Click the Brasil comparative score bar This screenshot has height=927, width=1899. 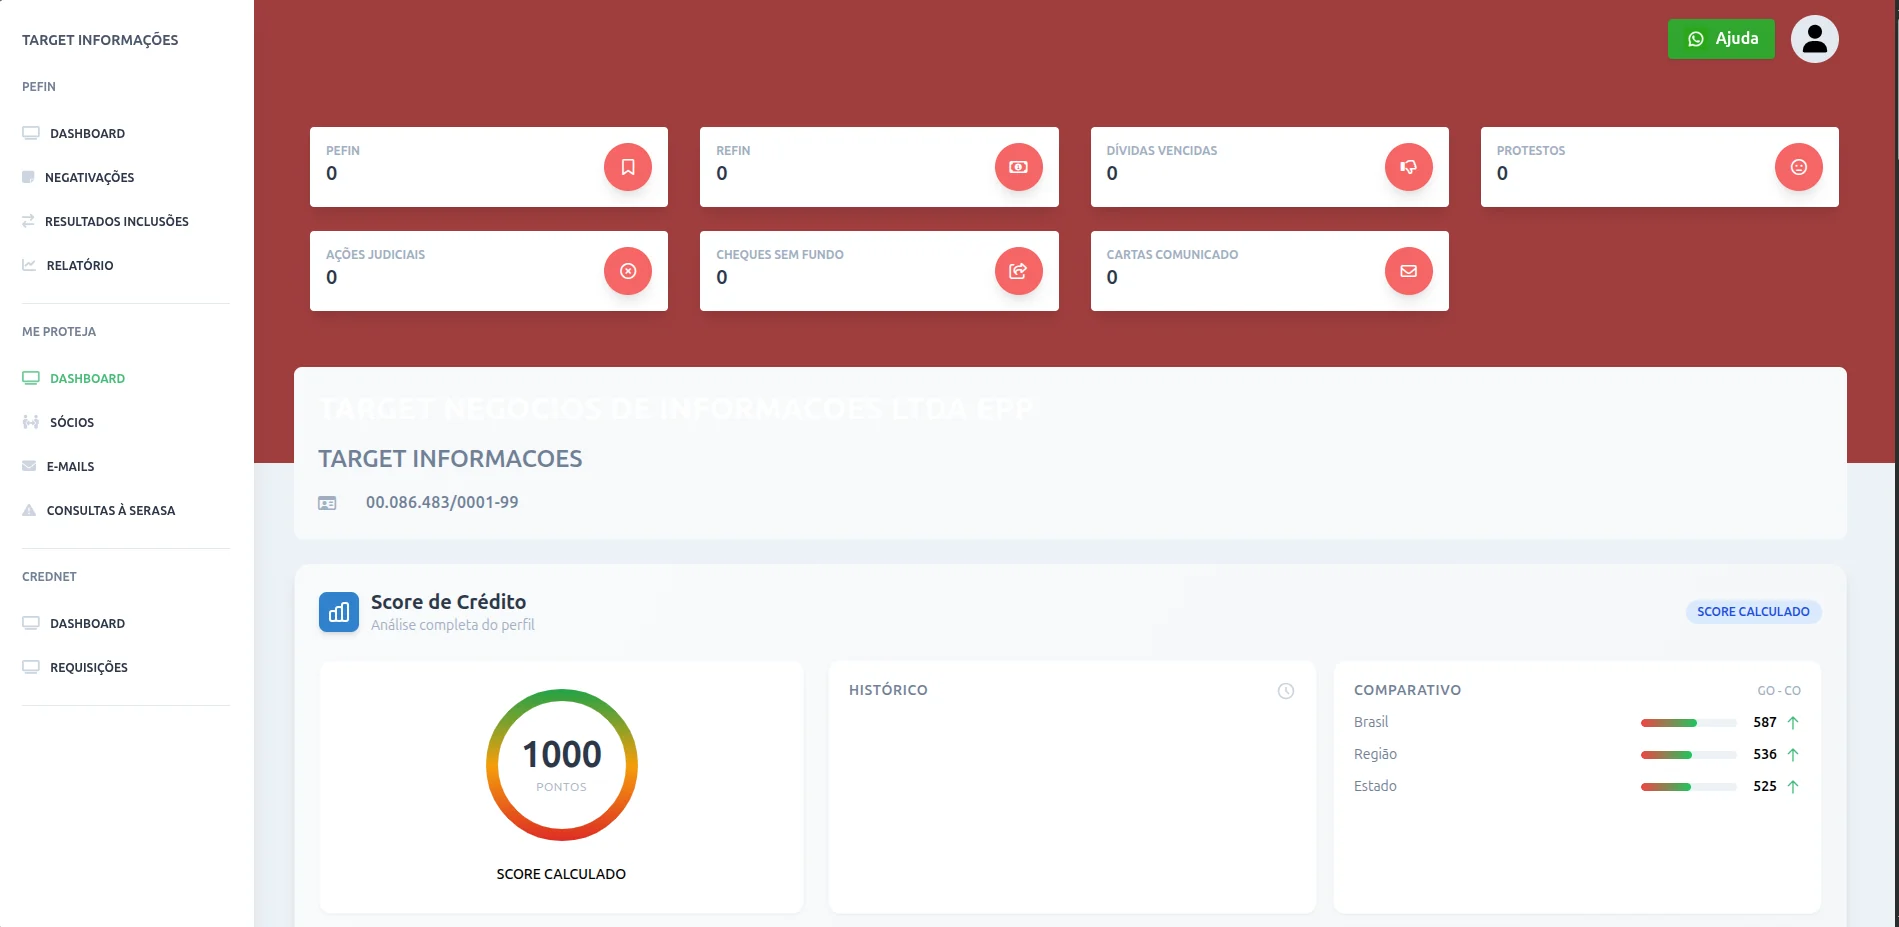[1688, 722]
